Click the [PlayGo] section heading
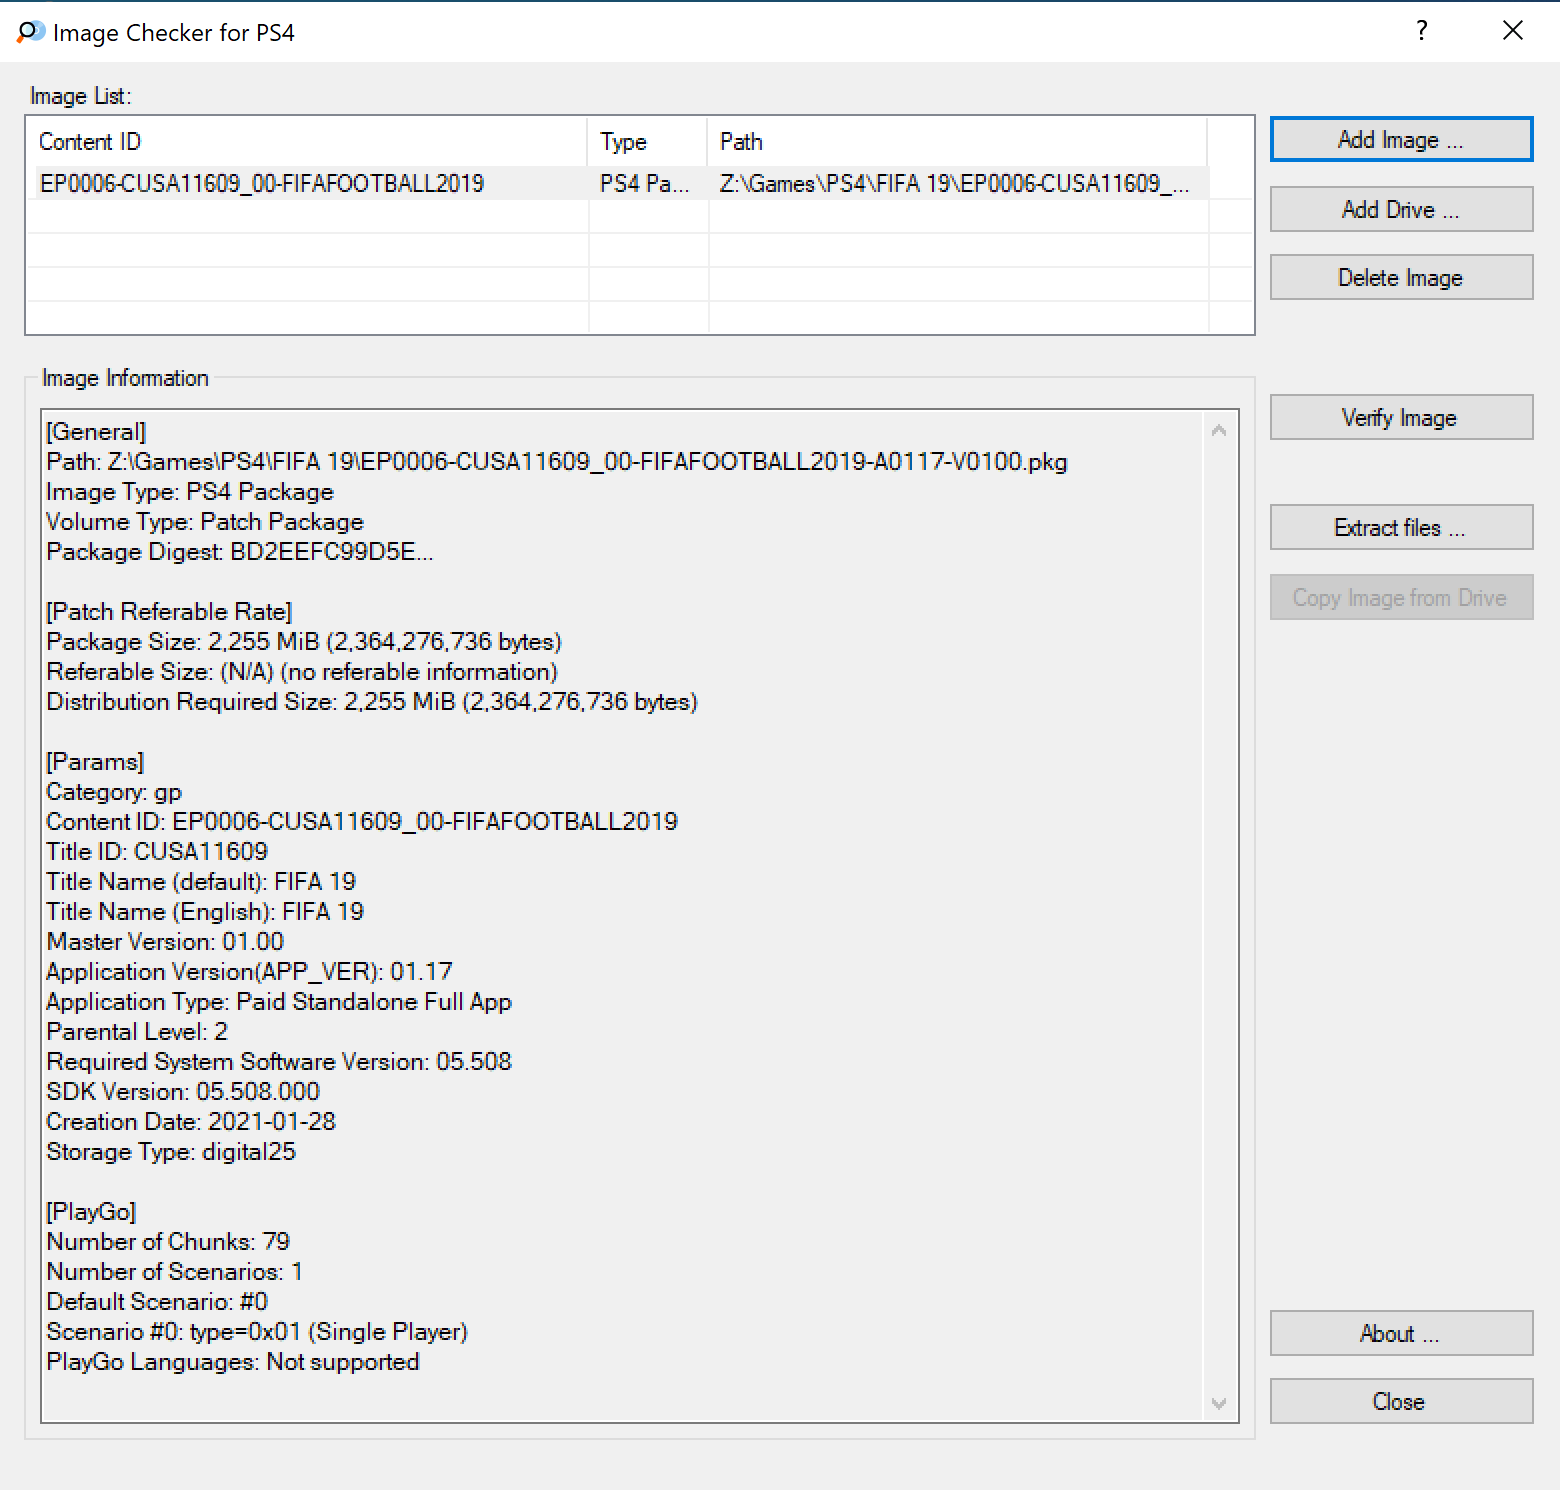This screenshot has width=1560, height=1490. (x=91, y=1211)
